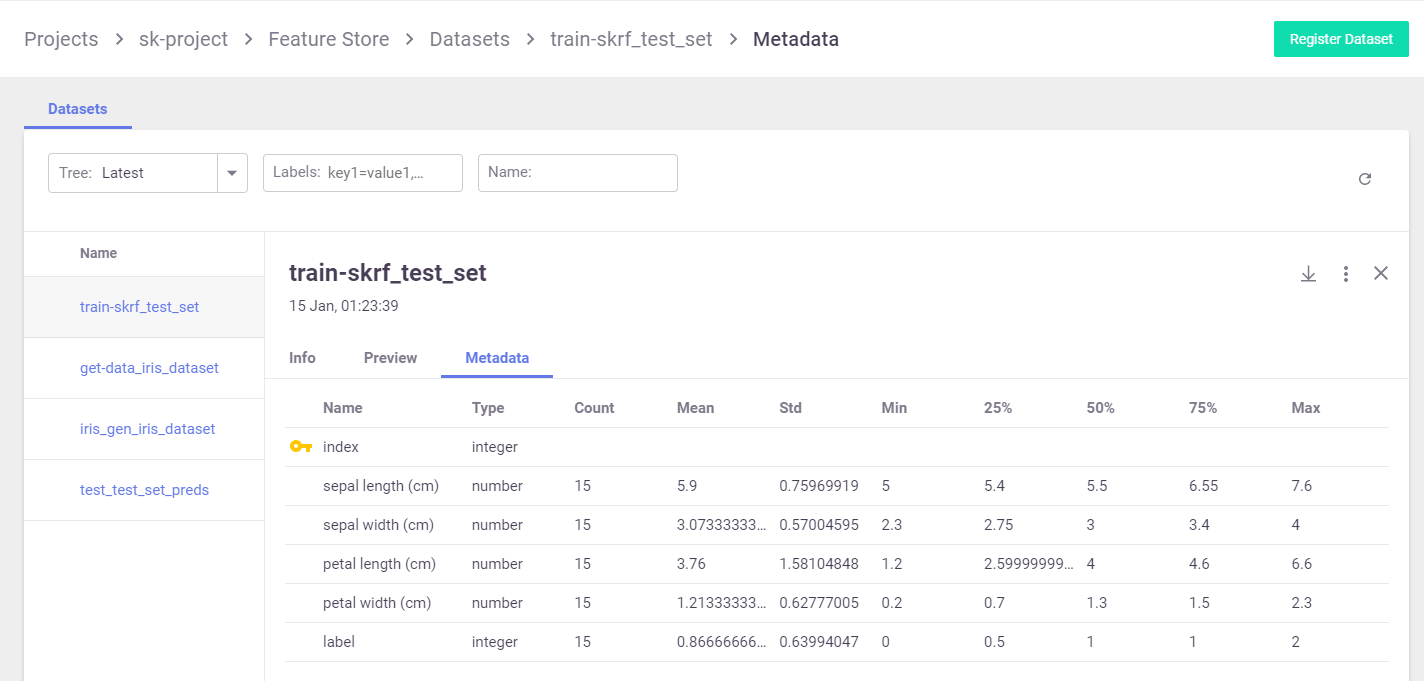
Task: Select iris_gen_iris_dataset in the list
Action: pos(148,429)
